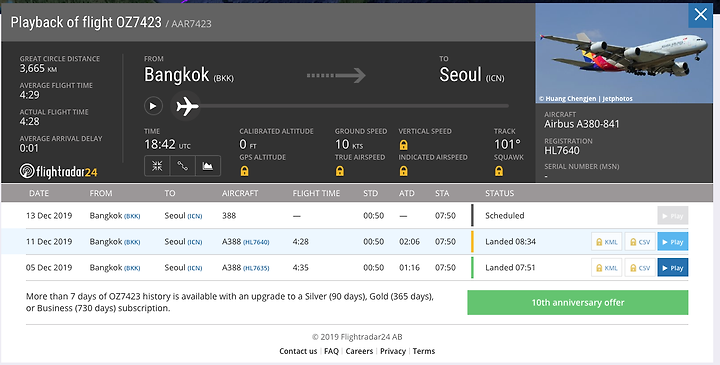Open the Contact us footer link
This screenshot has height=365, width=720.
[298, 351]
